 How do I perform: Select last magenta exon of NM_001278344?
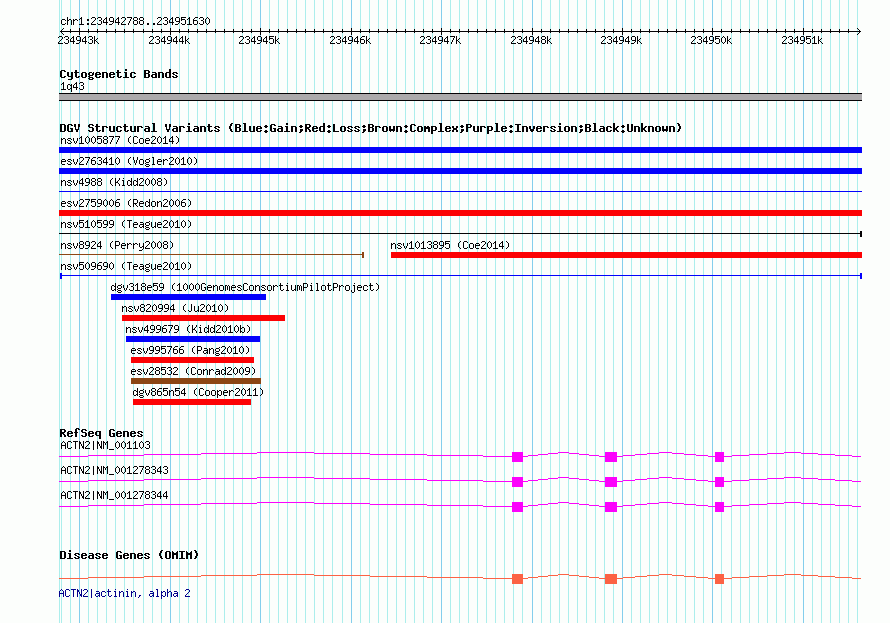pyautogui.click(x=719, y=507)
